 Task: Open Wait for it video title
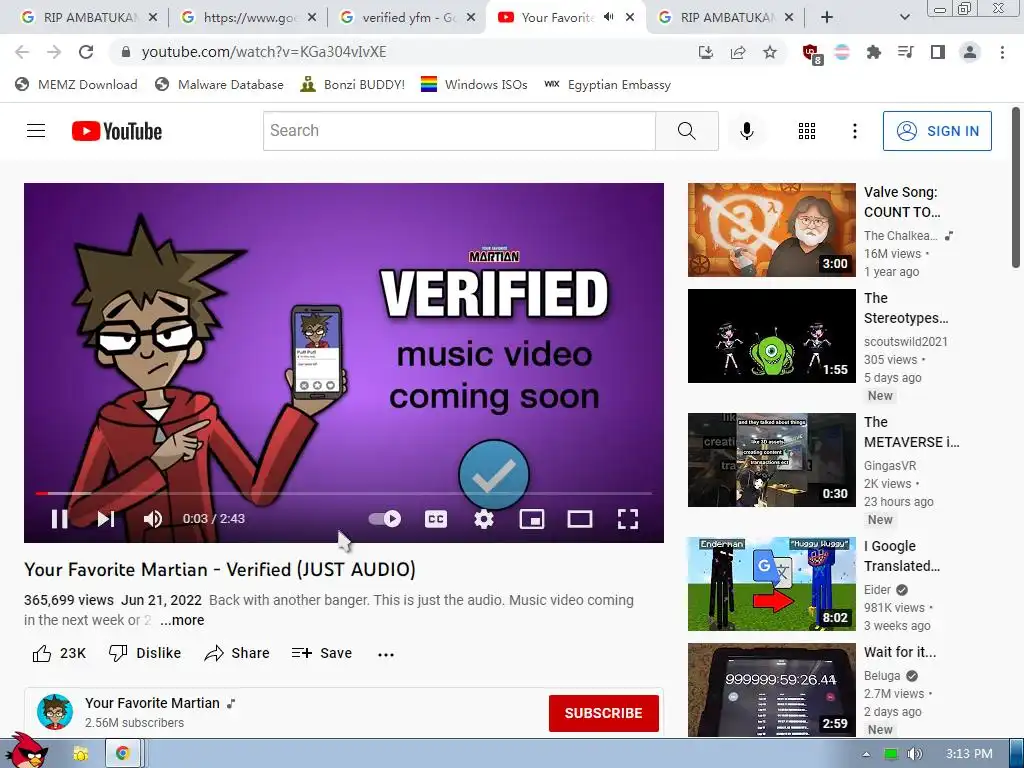click(900, 652)
